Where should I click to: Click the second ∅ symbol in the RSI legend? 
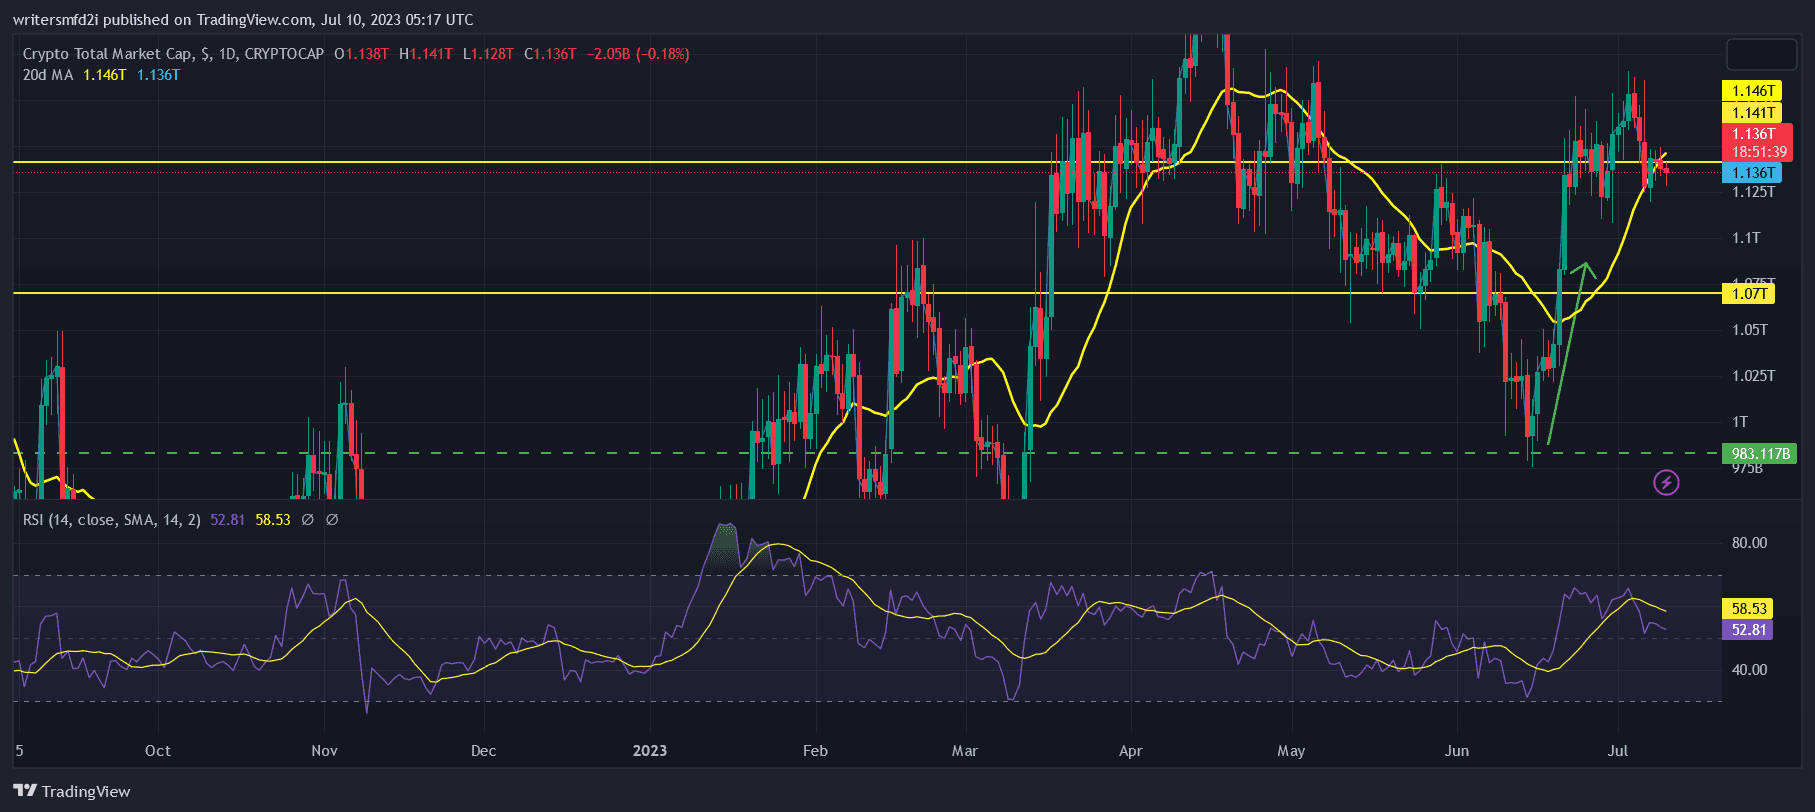[x=332, y=520]
